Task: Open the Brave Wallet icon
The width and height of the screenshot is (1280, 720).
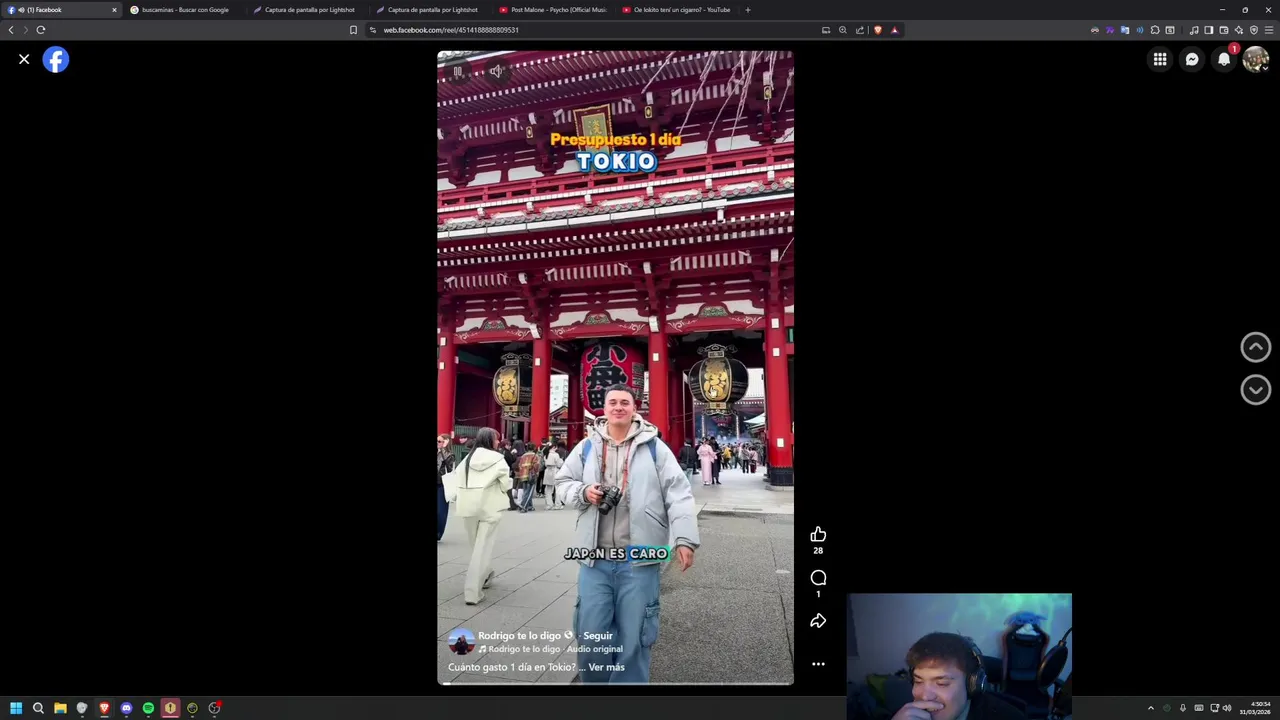Action: point(1224,30)
